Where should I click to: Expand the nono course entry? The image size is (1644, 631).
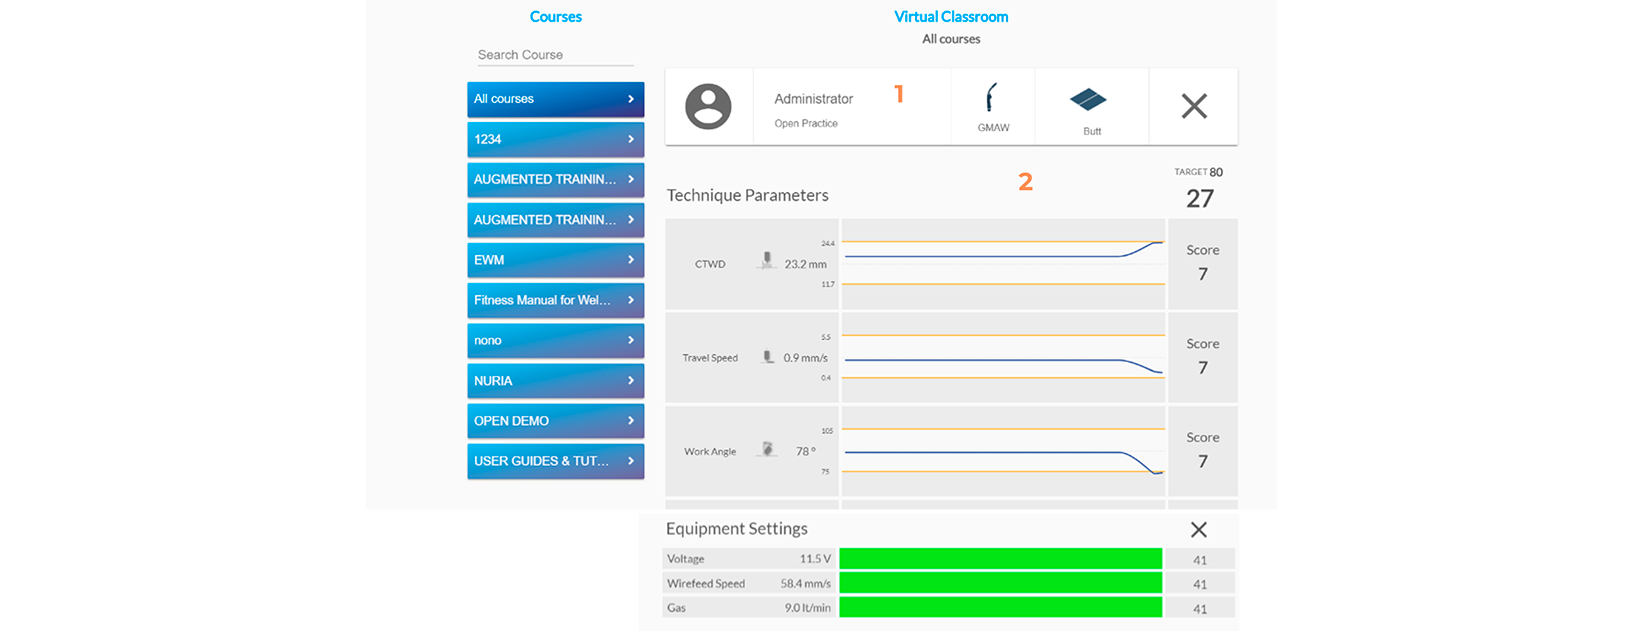click(555, 341)
